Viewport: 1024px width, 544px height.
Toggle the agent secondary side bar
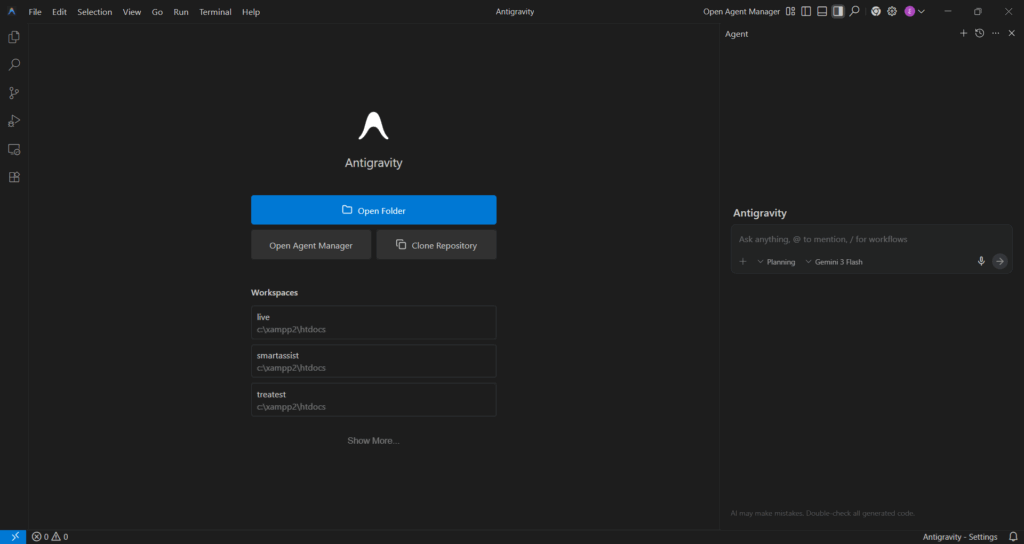click(x=838, y=11)
